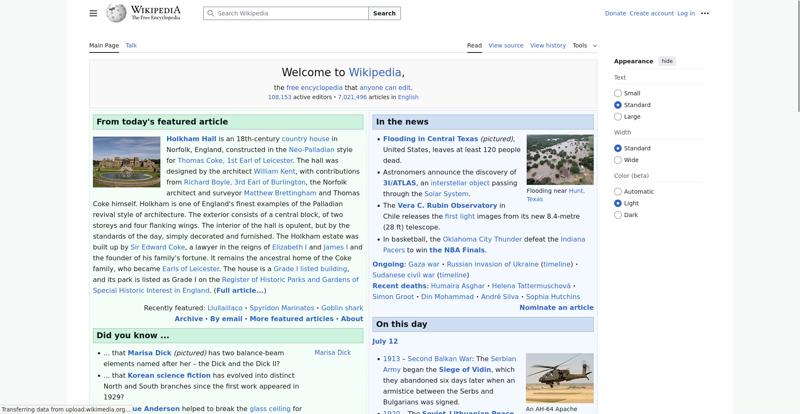The image size is (800, 414).
Task: Select Standard width option
Action: click(x=618, y=149)
